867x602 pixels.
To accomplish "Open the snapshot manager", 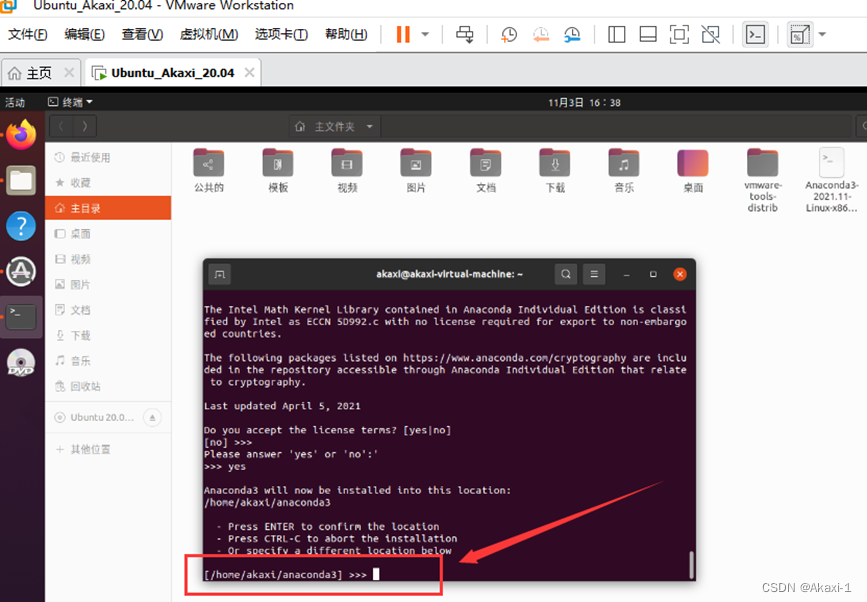I will pyautogui.click(x=572, y=34).
